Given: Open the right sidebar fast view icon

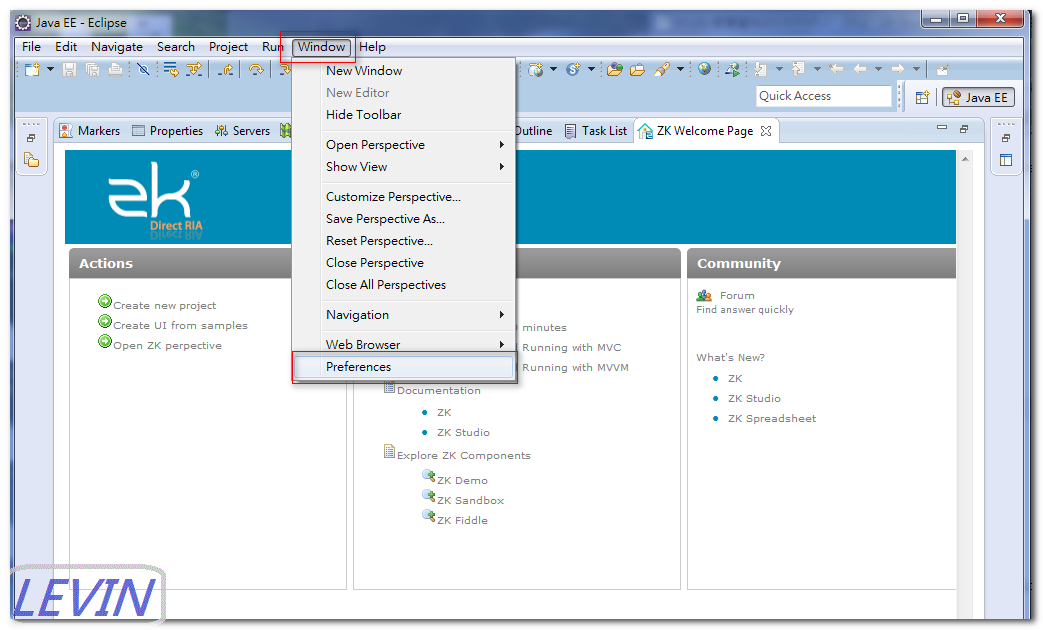Looking at the screenshot, I should pos(1006,160).
